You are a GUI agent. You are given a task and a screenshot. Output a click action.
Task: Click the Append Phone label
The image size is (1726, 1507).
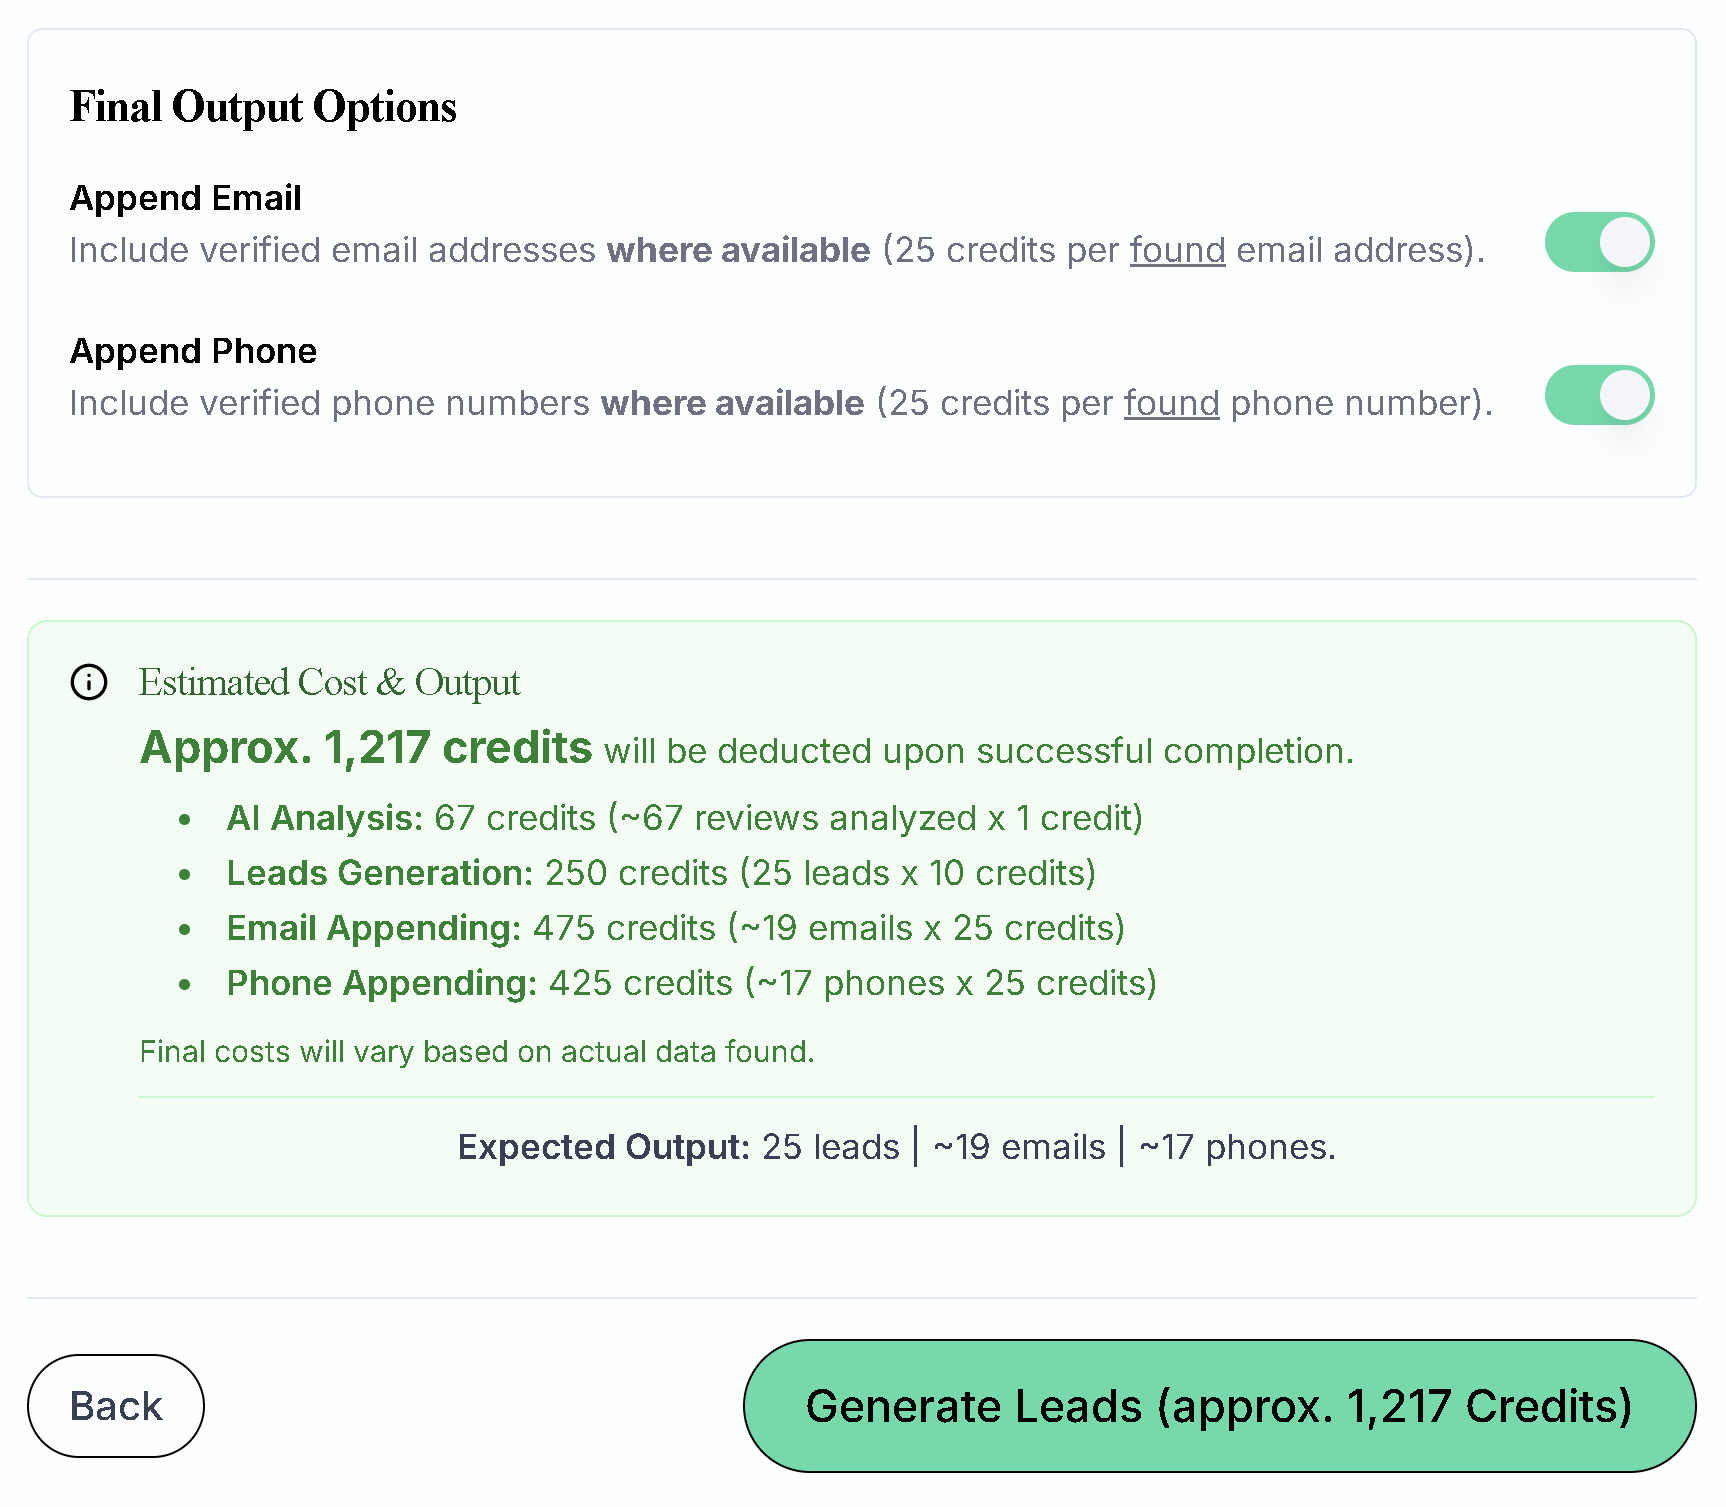pos(193,351)
